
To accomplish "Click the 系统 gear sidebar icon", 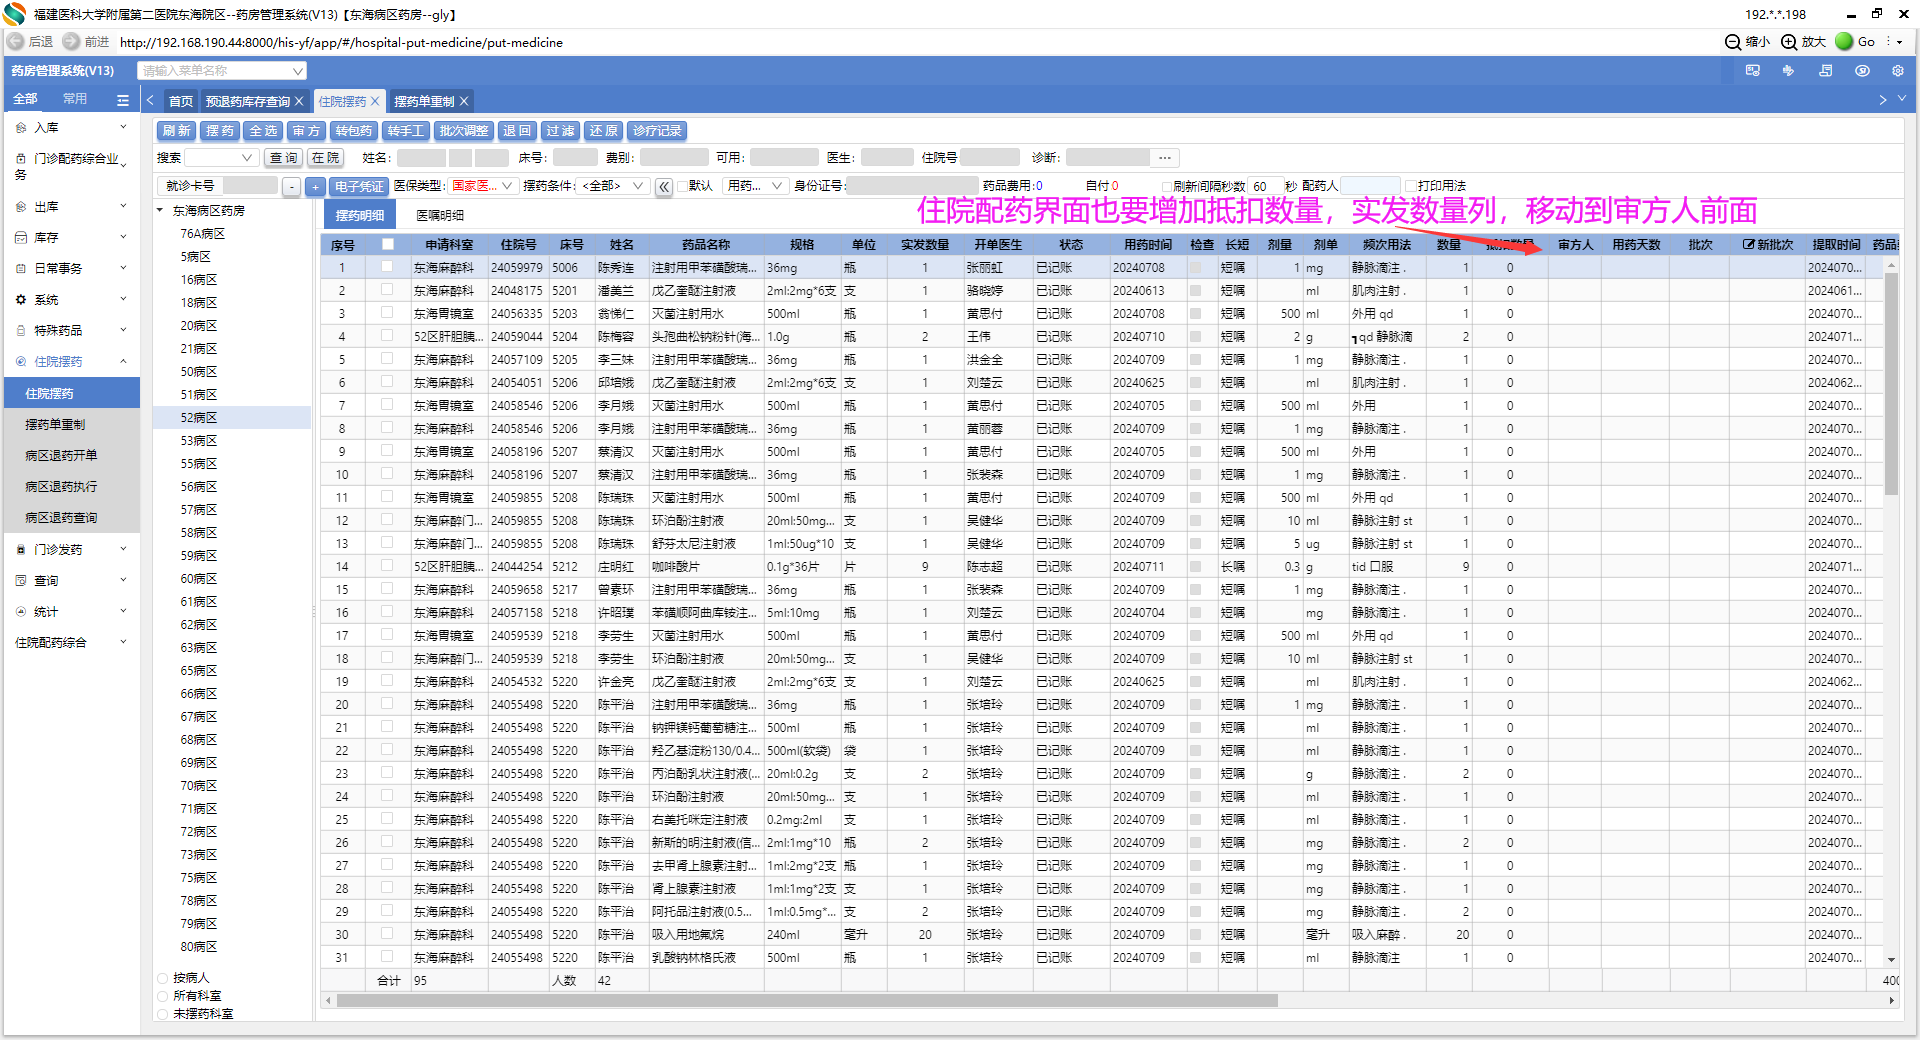I will 21,300.
